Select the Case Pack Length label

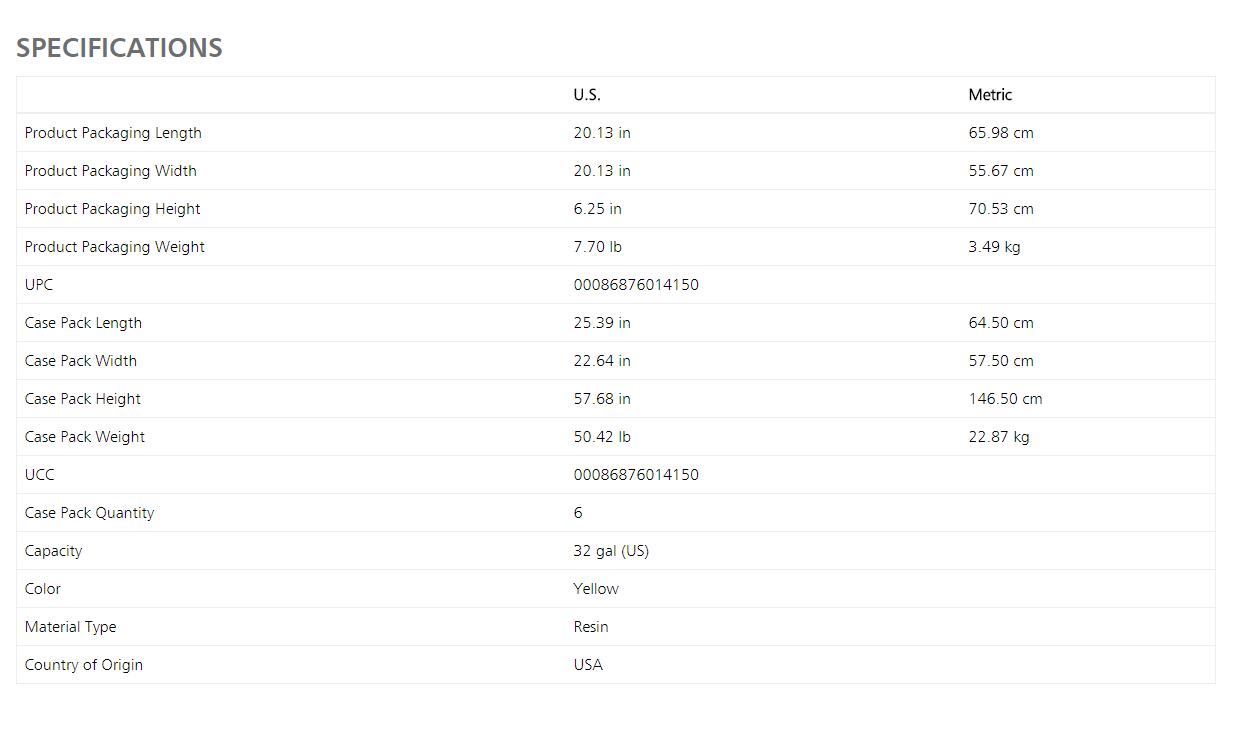(x=83, y=323)
